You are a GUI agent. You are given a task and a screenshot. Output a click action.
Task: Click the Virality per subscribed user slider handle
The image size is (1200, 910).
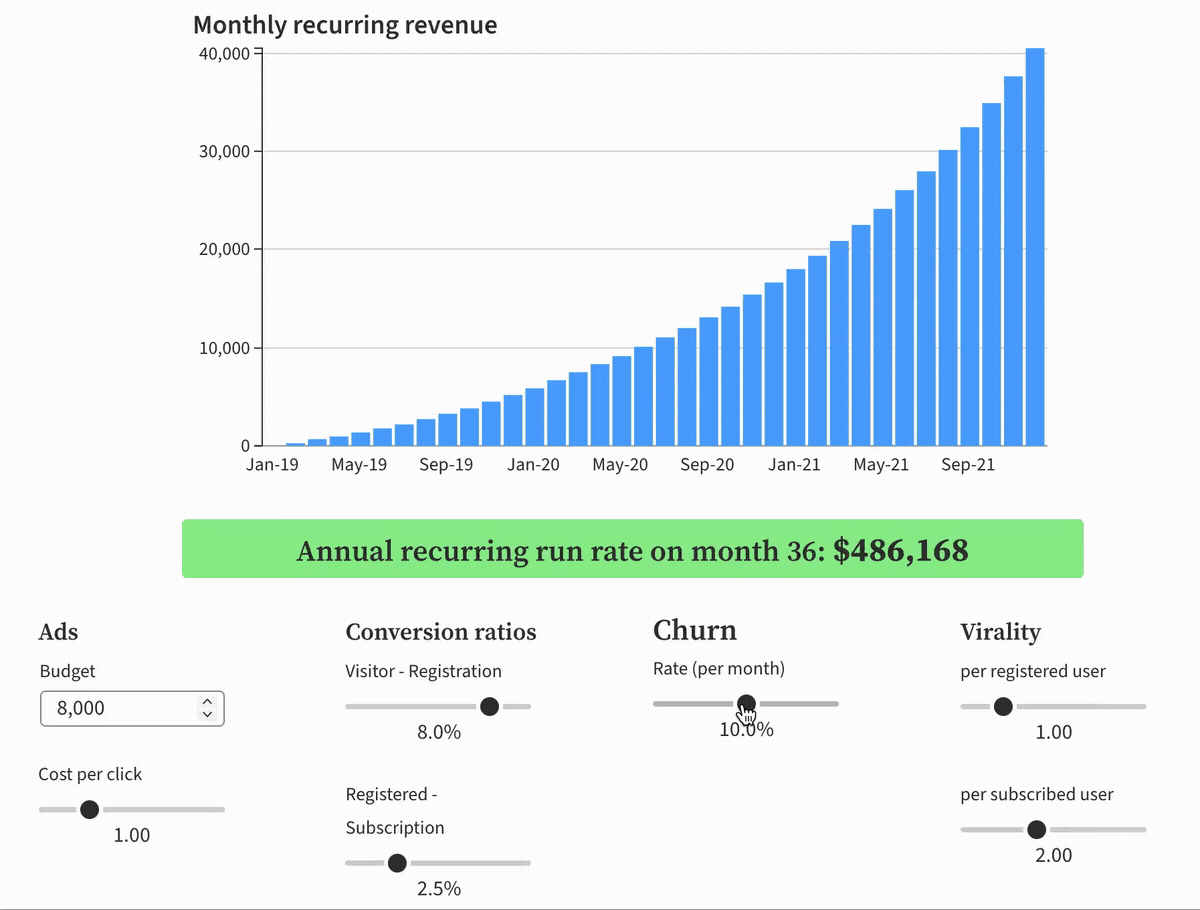pyautogui.click(x=1037, y=829)
